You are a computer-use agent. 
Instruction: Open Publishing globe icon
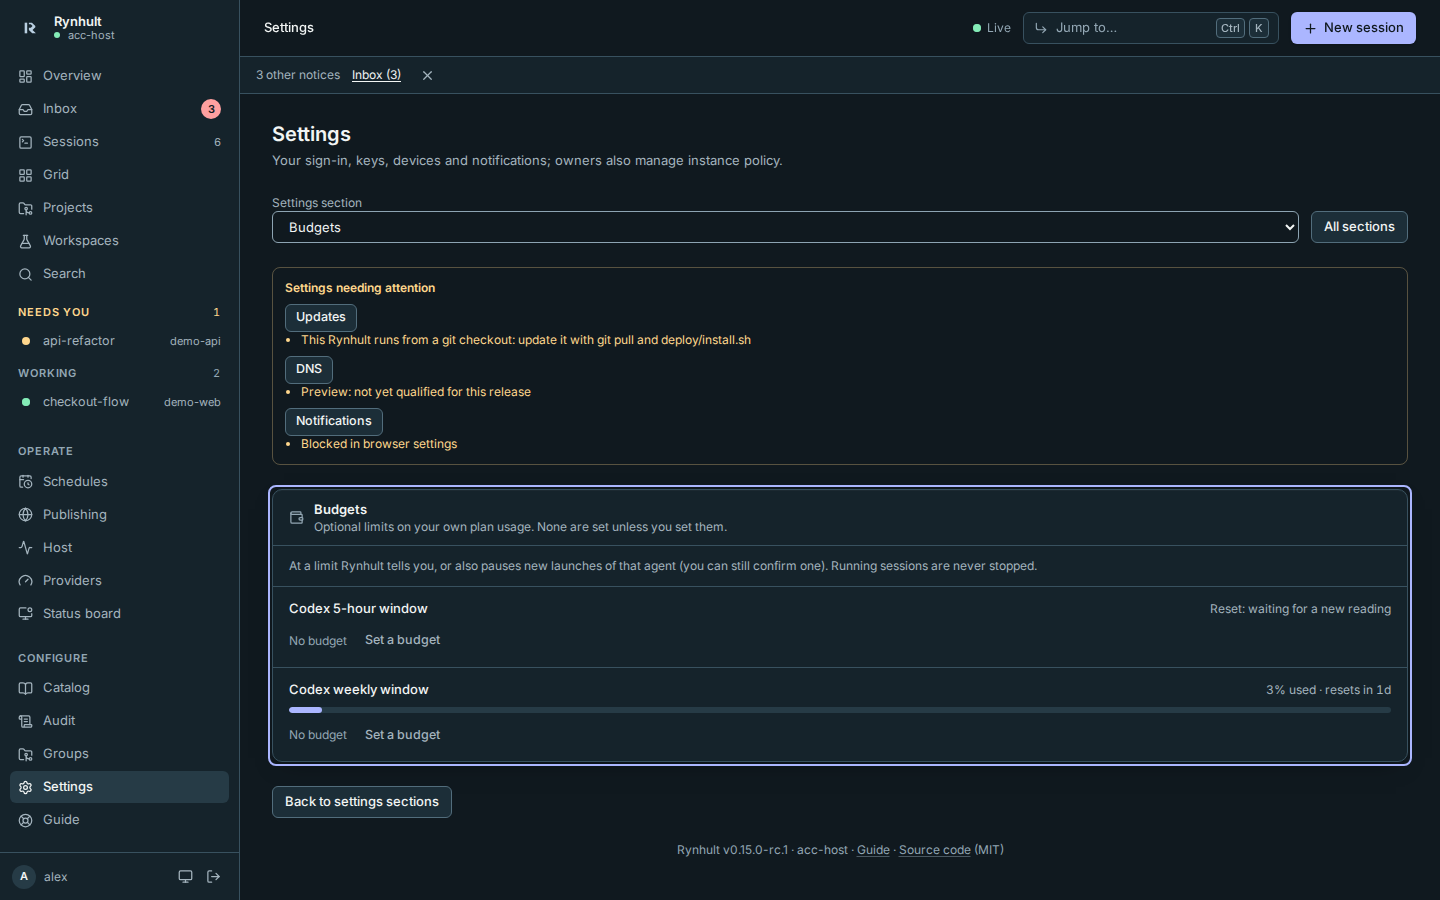pyautogui.click(x=26, y=515)
